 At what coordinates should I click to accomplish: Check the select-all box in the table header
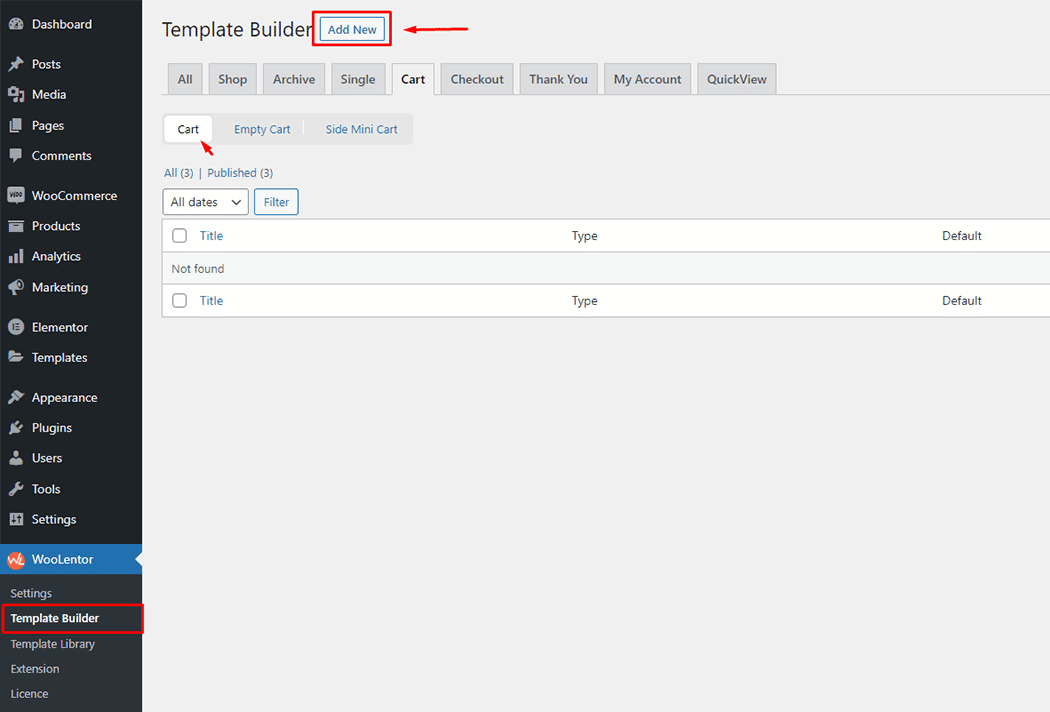(x=179, y=235)
